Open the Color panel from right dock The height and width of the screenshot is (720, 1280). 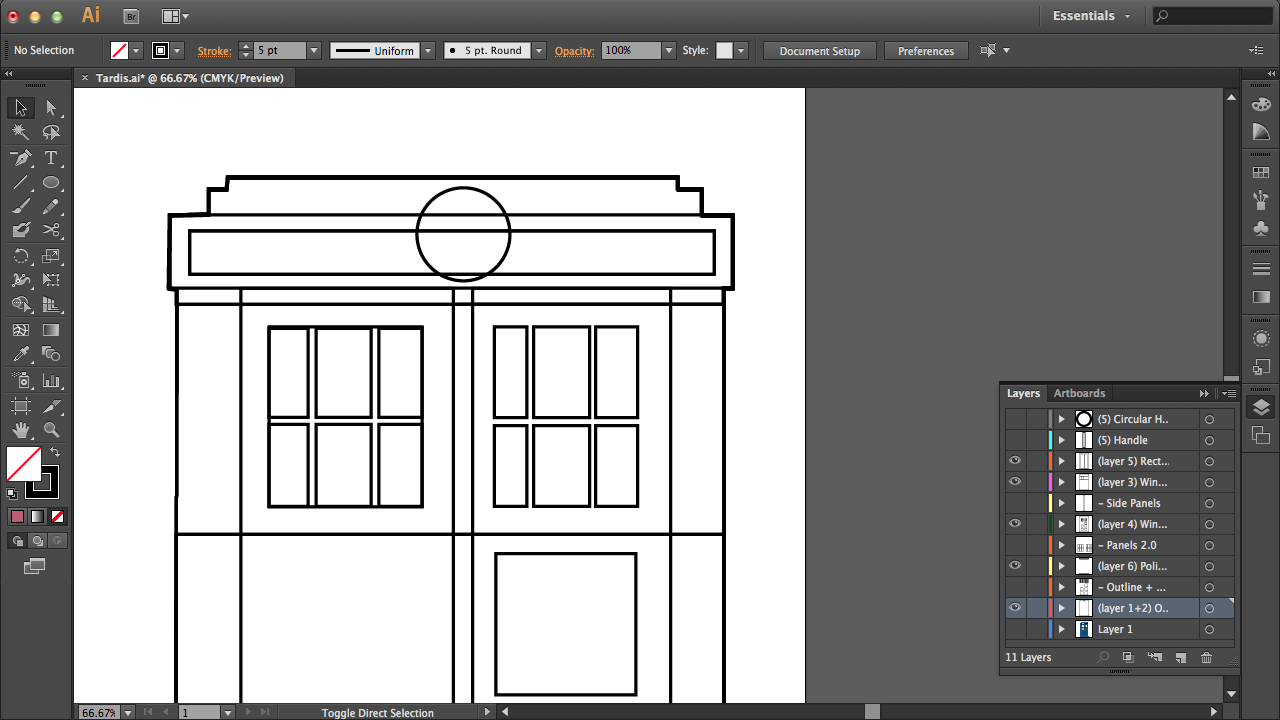click(x=1261, y=105)
